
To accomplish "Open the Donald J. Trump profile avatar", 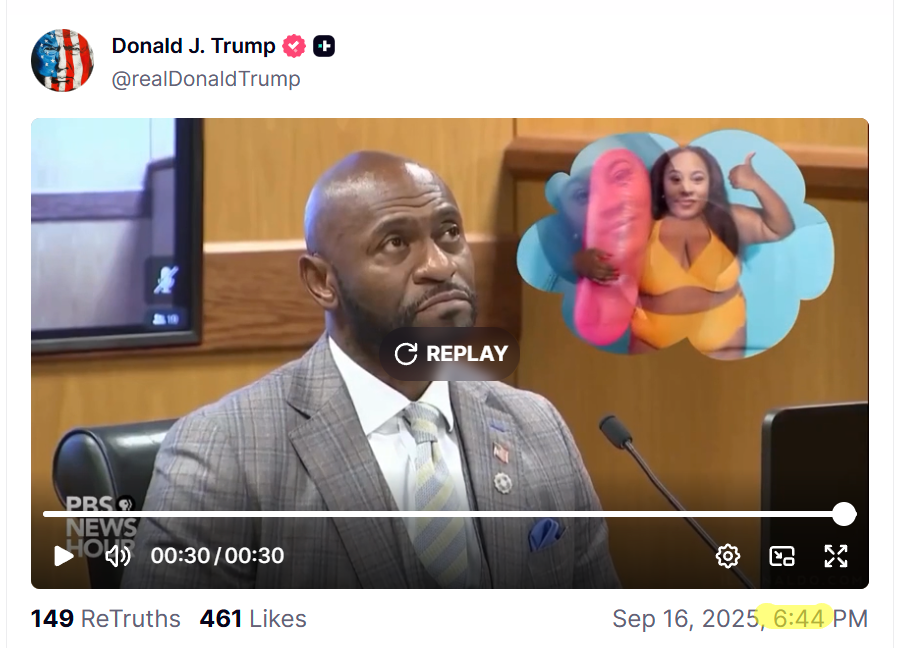I will 62,61.
